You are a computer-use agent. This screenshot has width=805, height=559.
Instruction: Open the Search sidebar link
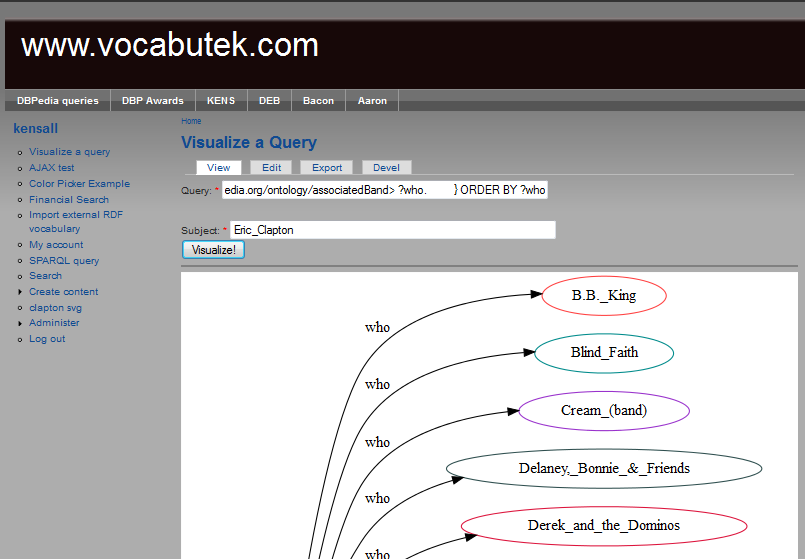(45, 276)
